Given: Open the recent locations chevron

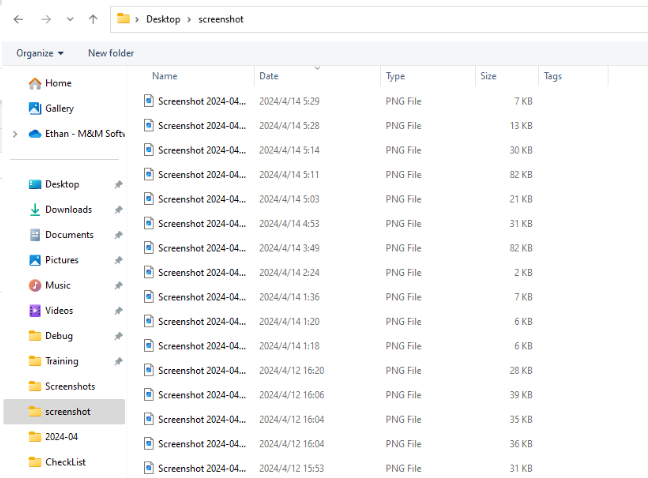Looking at the screenshot, I should 70,19.
